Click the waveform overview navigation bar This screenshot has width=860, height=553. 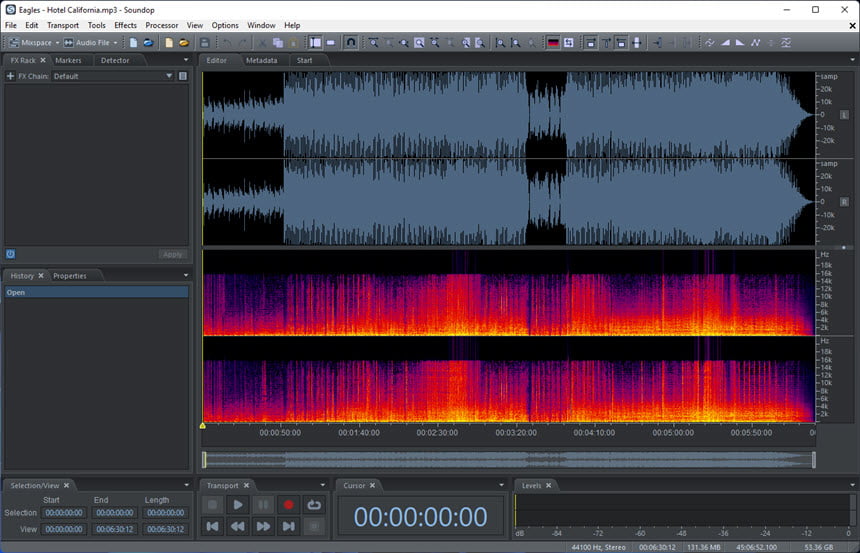508,460
